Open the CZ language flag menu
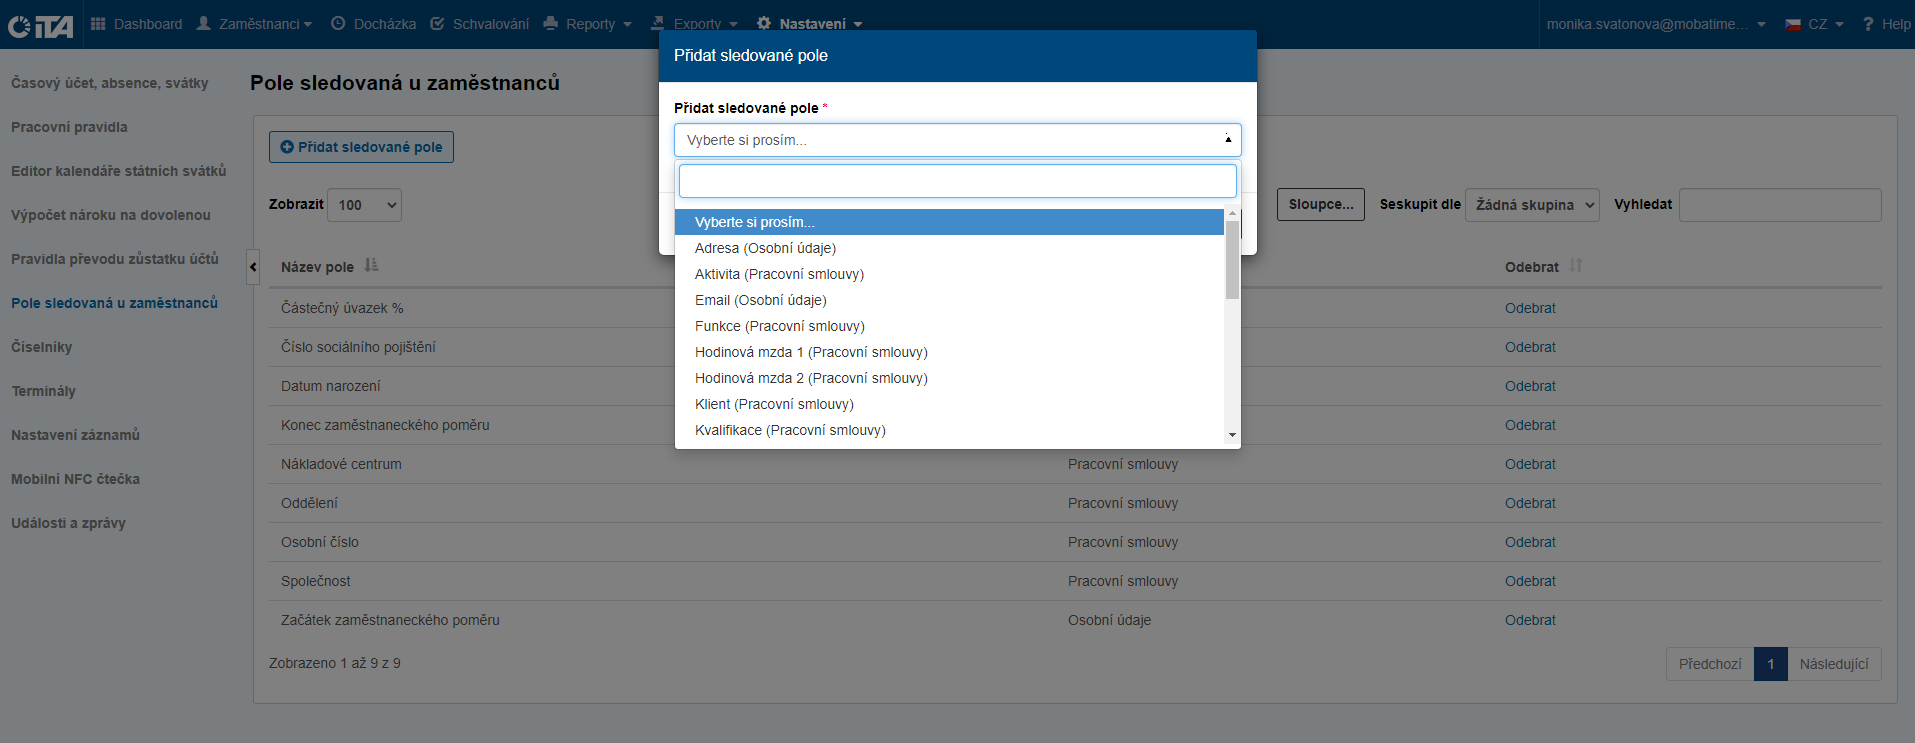 click(x=1814, y=24)
